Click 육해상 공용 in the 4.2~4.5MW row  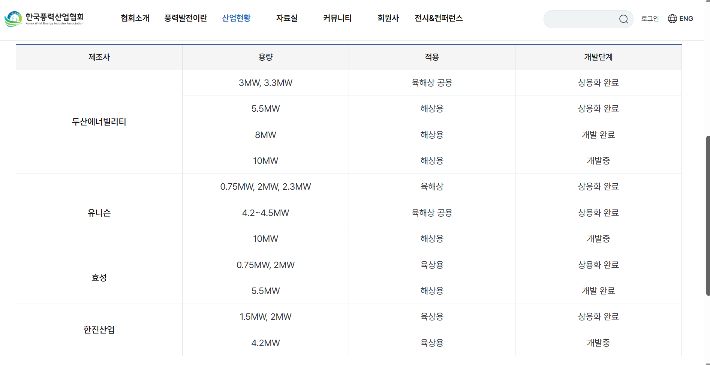[432, 213]
